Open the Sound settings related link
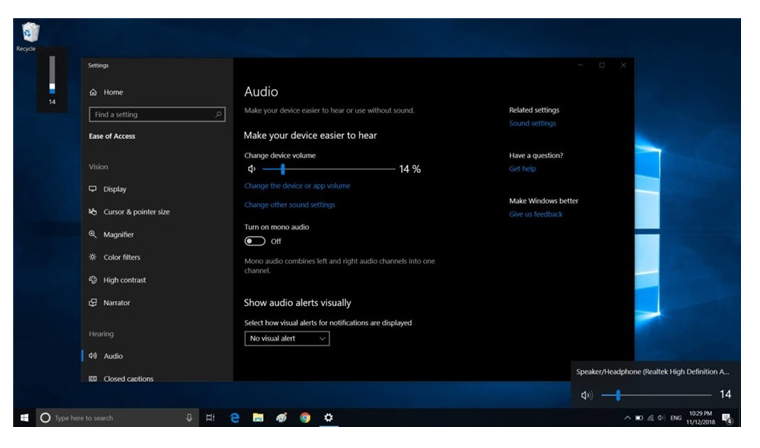The width and height of the screenshot is (760, 448). [532, 124]
